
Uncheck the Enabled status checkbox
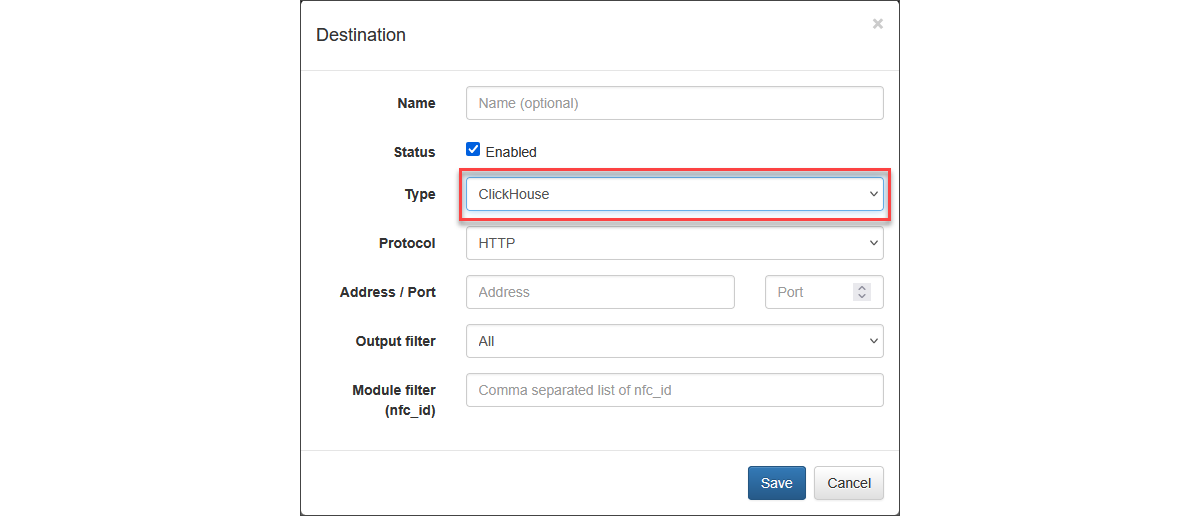click(x=473, y=150)
